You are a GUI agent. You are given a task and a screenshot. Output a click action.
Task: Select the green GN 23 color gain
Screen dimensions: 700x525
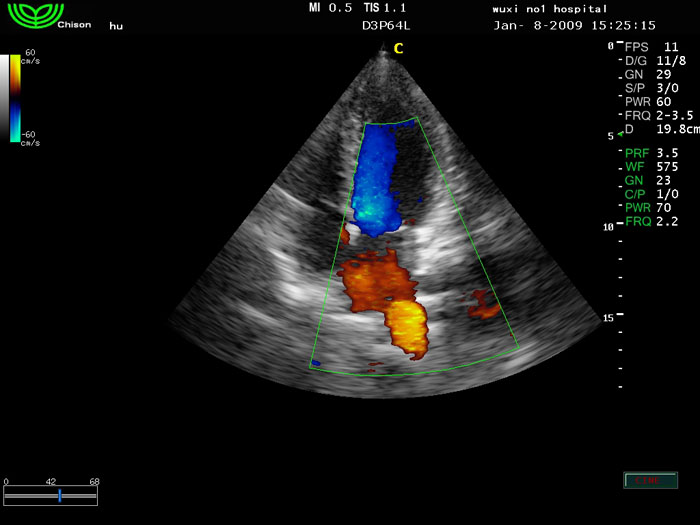click(658, 180)
